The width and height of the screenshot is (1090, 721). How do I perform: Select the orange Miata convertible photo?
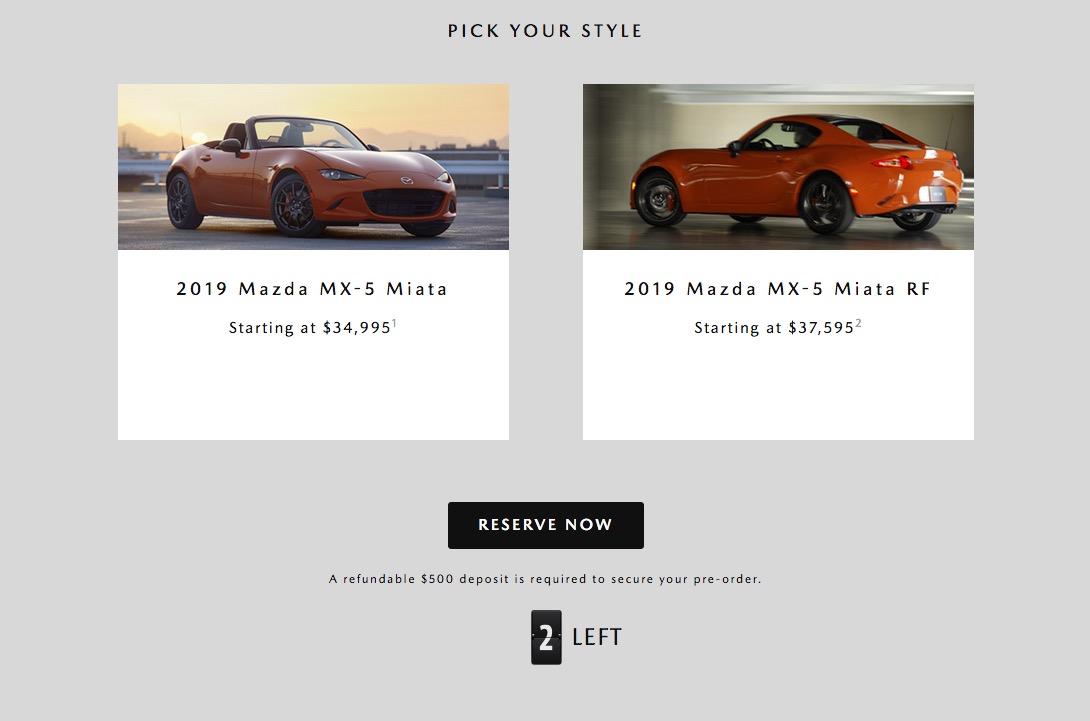tap(314, 167)
